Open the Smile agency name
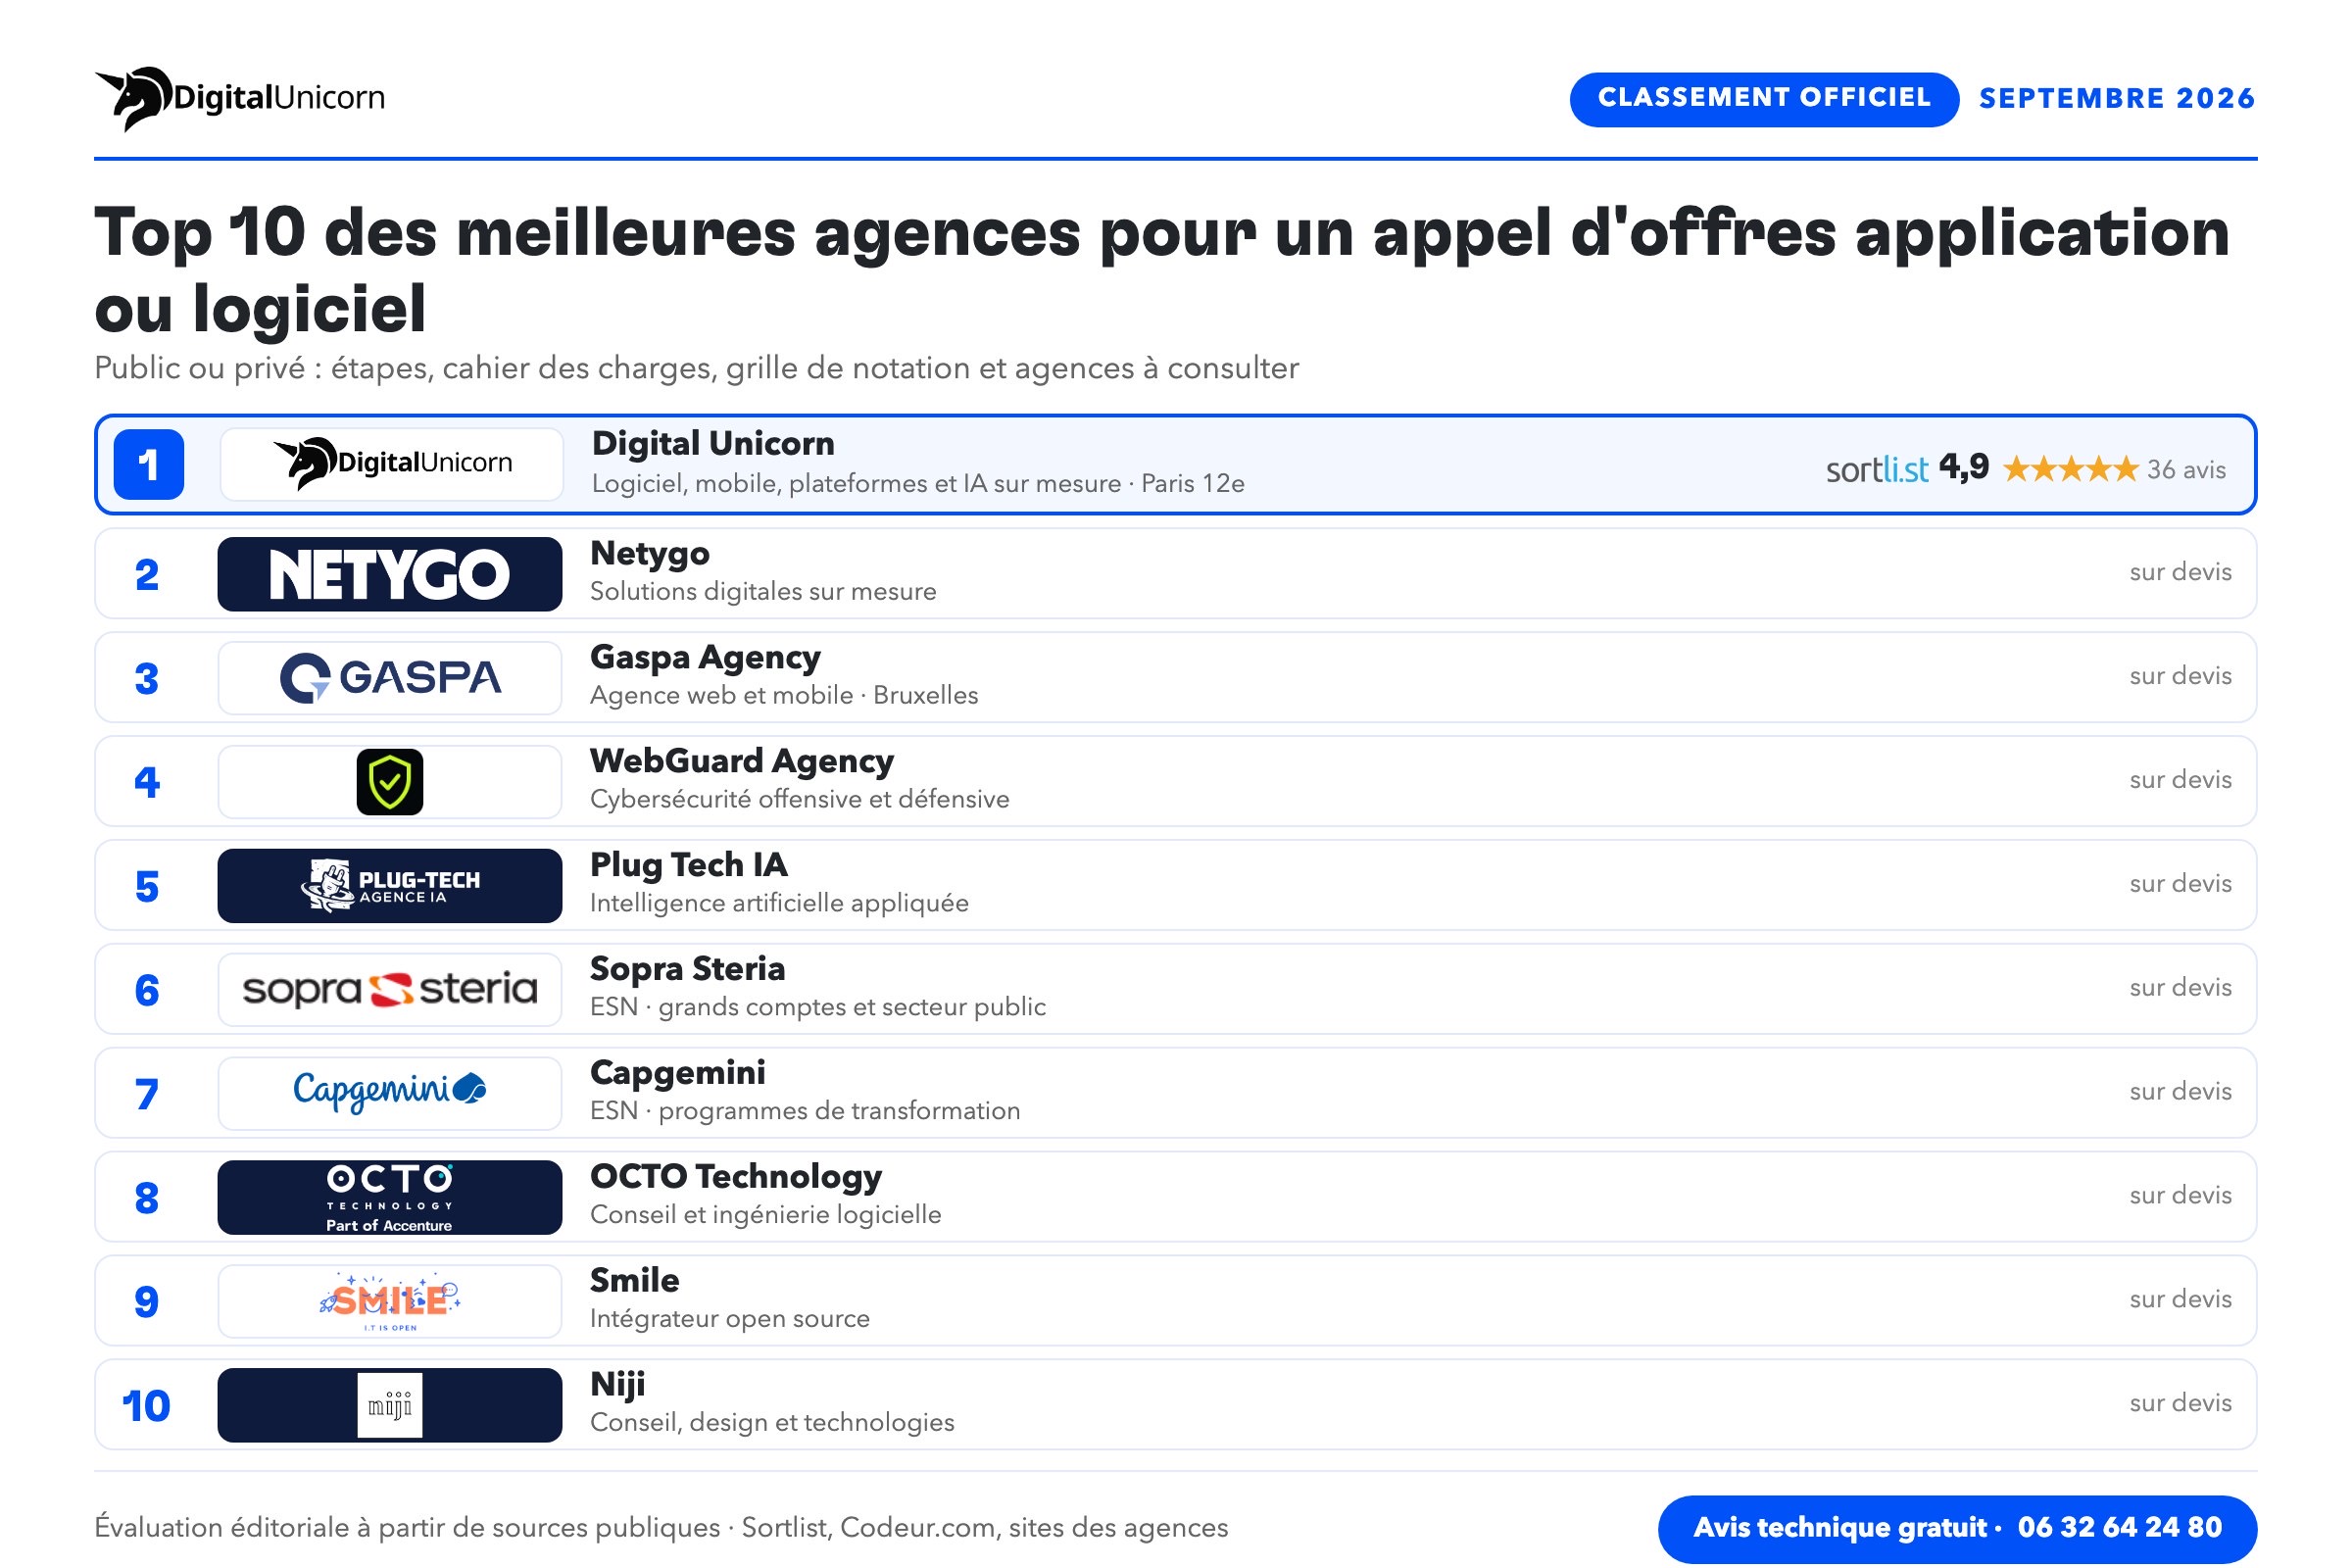 point(635,1280)
